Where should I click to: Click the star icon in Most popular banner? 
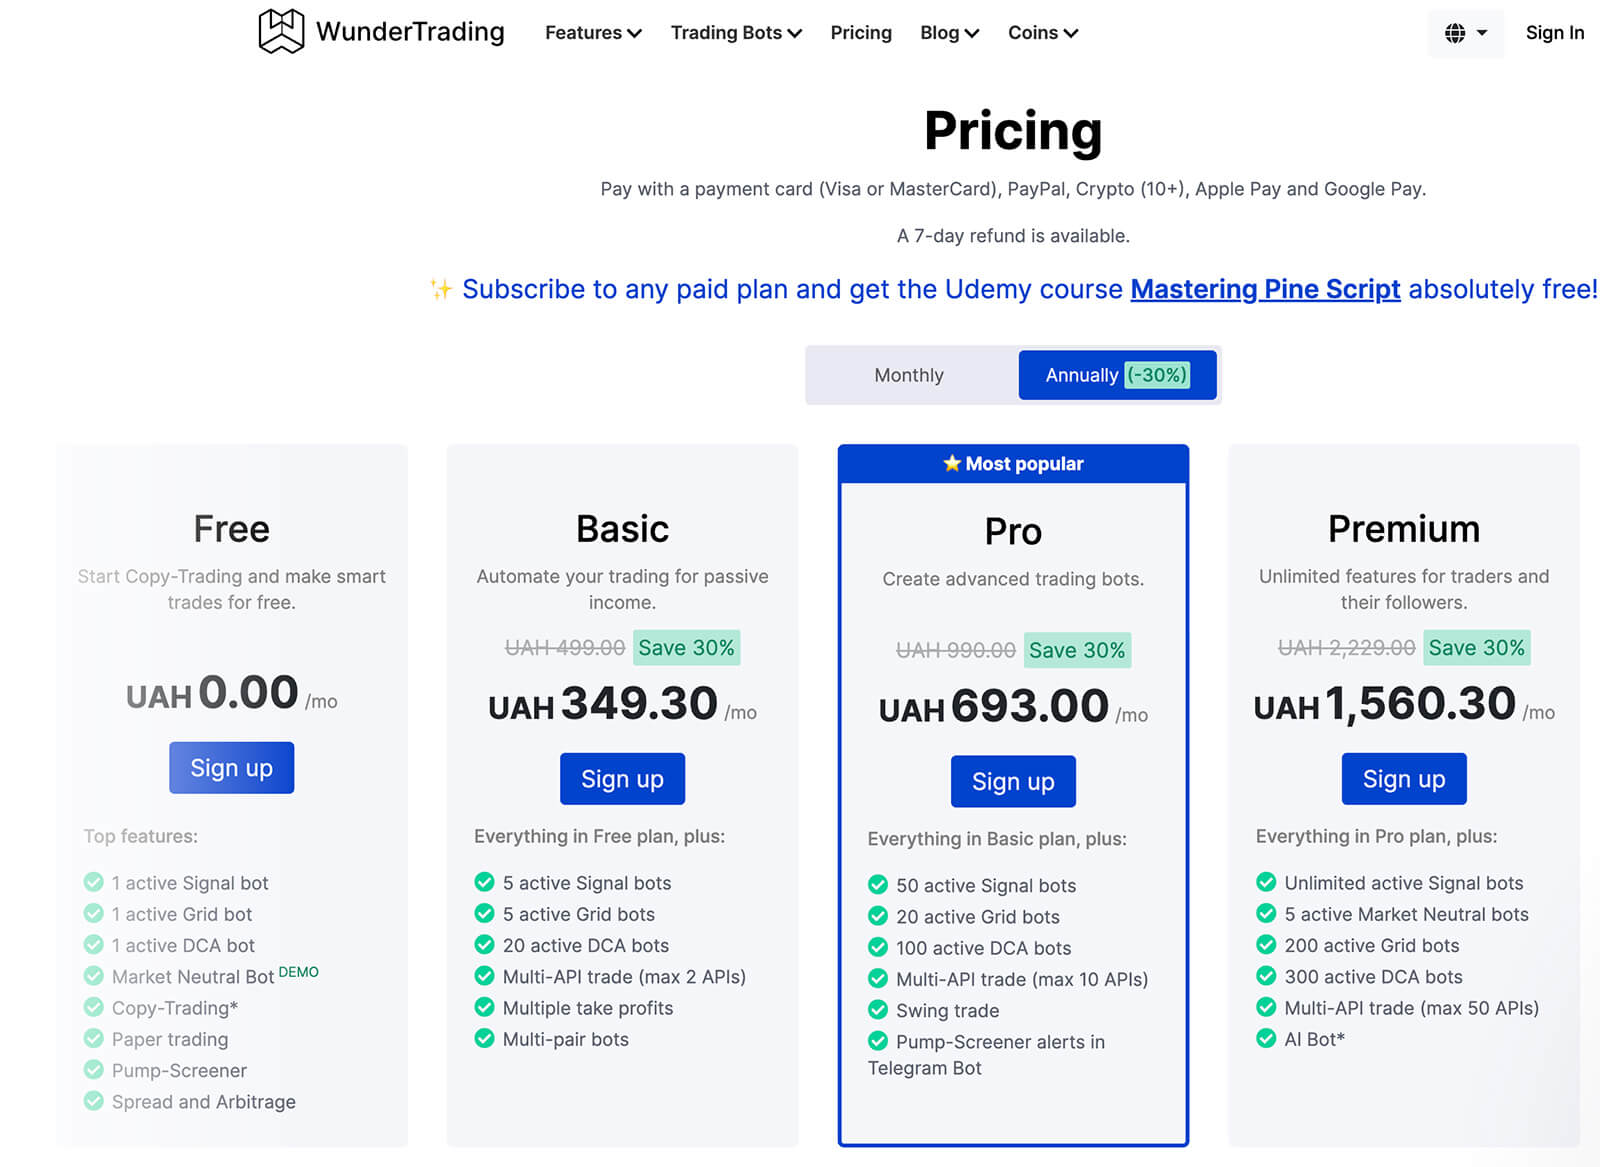951,463
